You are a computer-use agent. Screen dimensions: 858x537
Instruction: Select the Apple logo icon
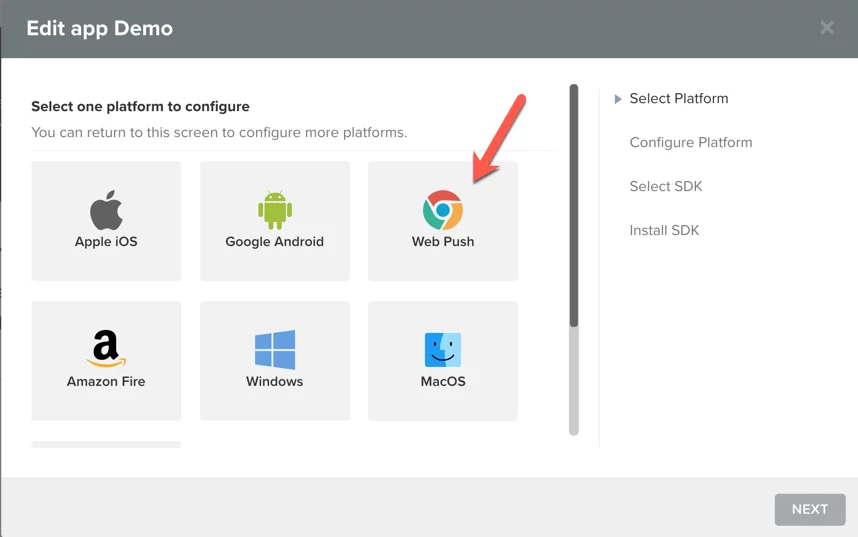pos(106,211)
